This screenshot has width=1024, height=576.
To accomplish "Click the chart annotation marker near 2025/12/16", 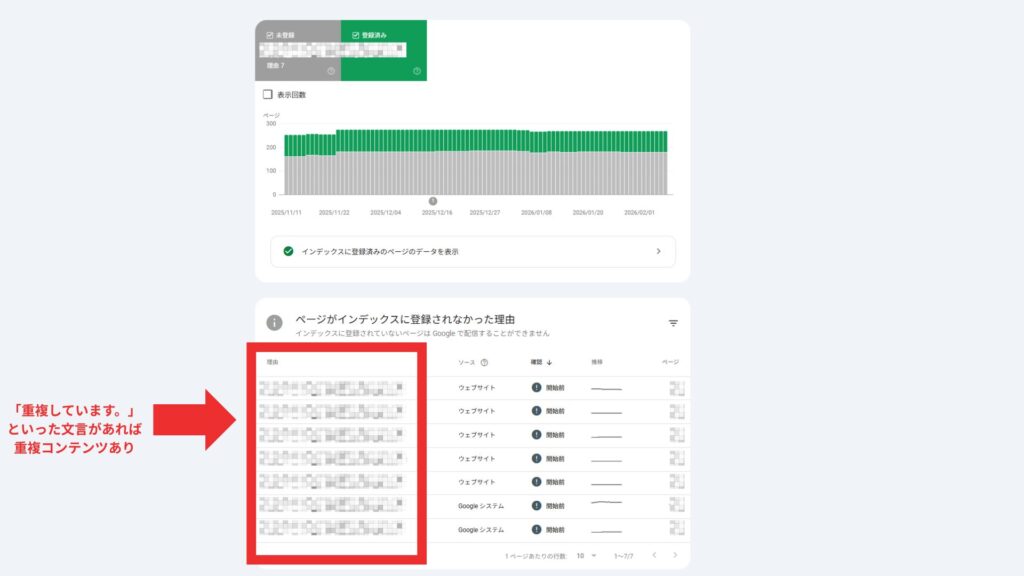I will click(x=432, y=201).
